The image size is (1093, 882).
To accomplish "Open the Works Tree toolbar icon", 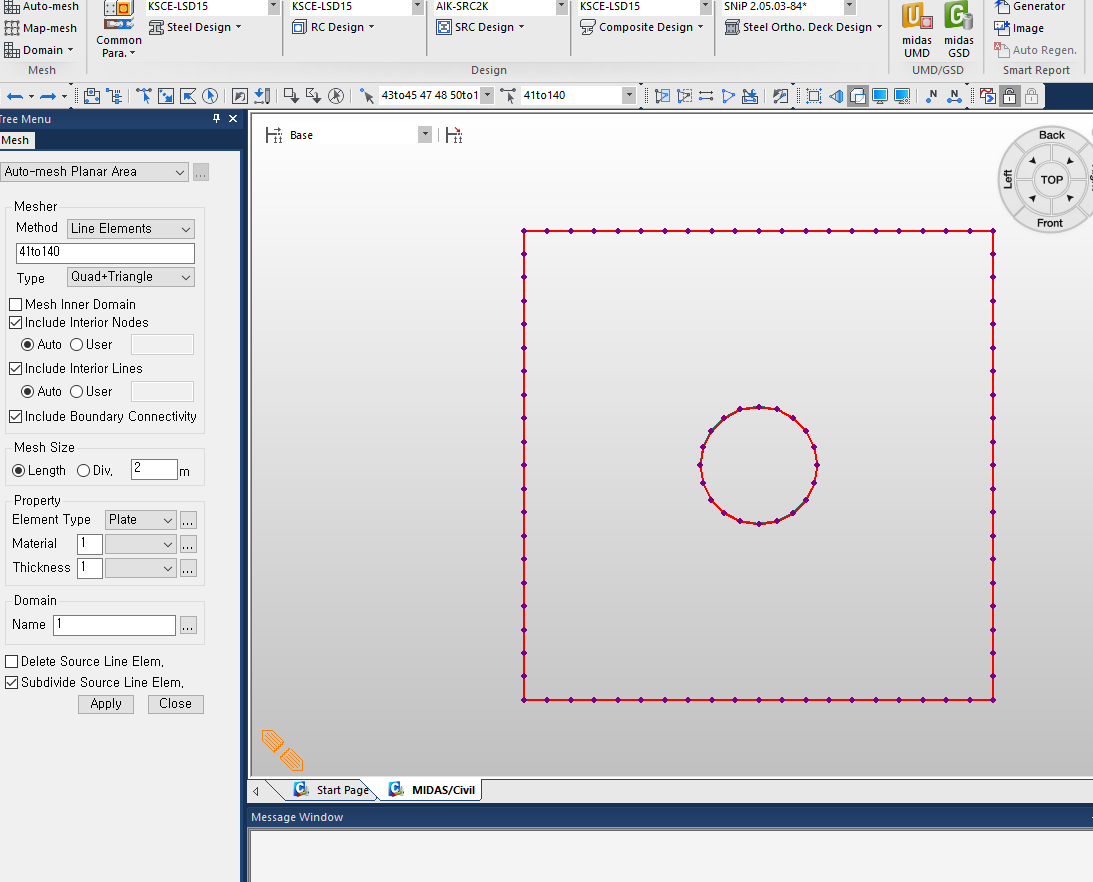I will tap(114, 96).
